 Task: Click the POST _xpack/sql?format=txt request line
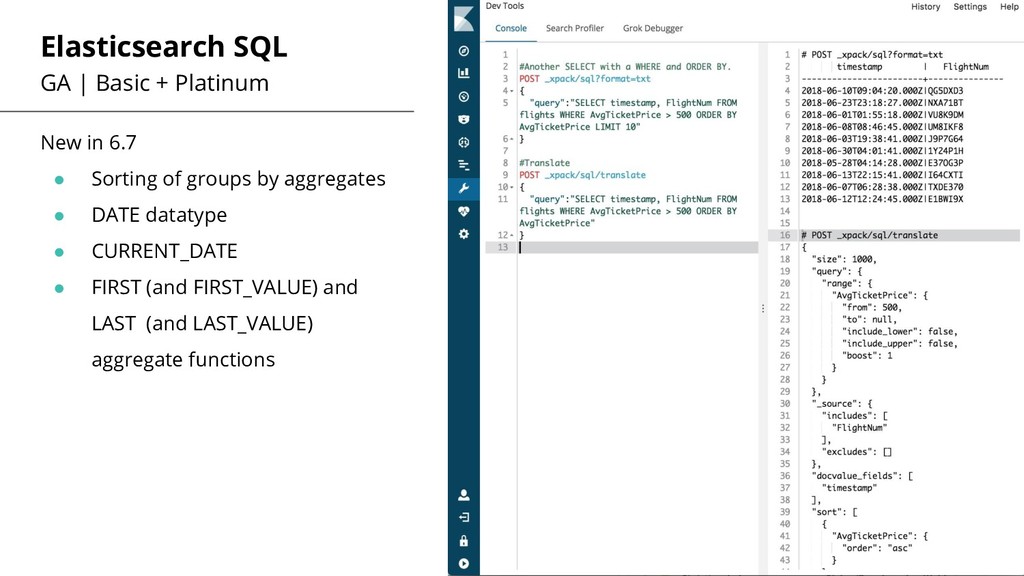point(584,78)
